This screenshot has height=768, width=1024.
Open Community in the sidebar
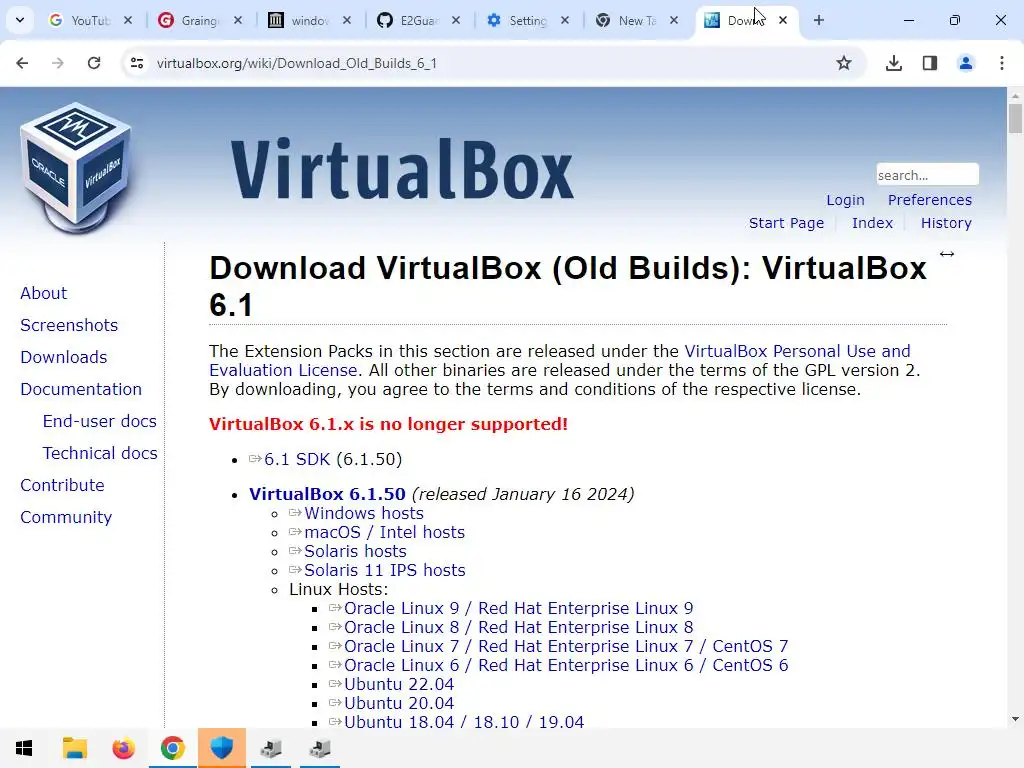pos(66,517)
